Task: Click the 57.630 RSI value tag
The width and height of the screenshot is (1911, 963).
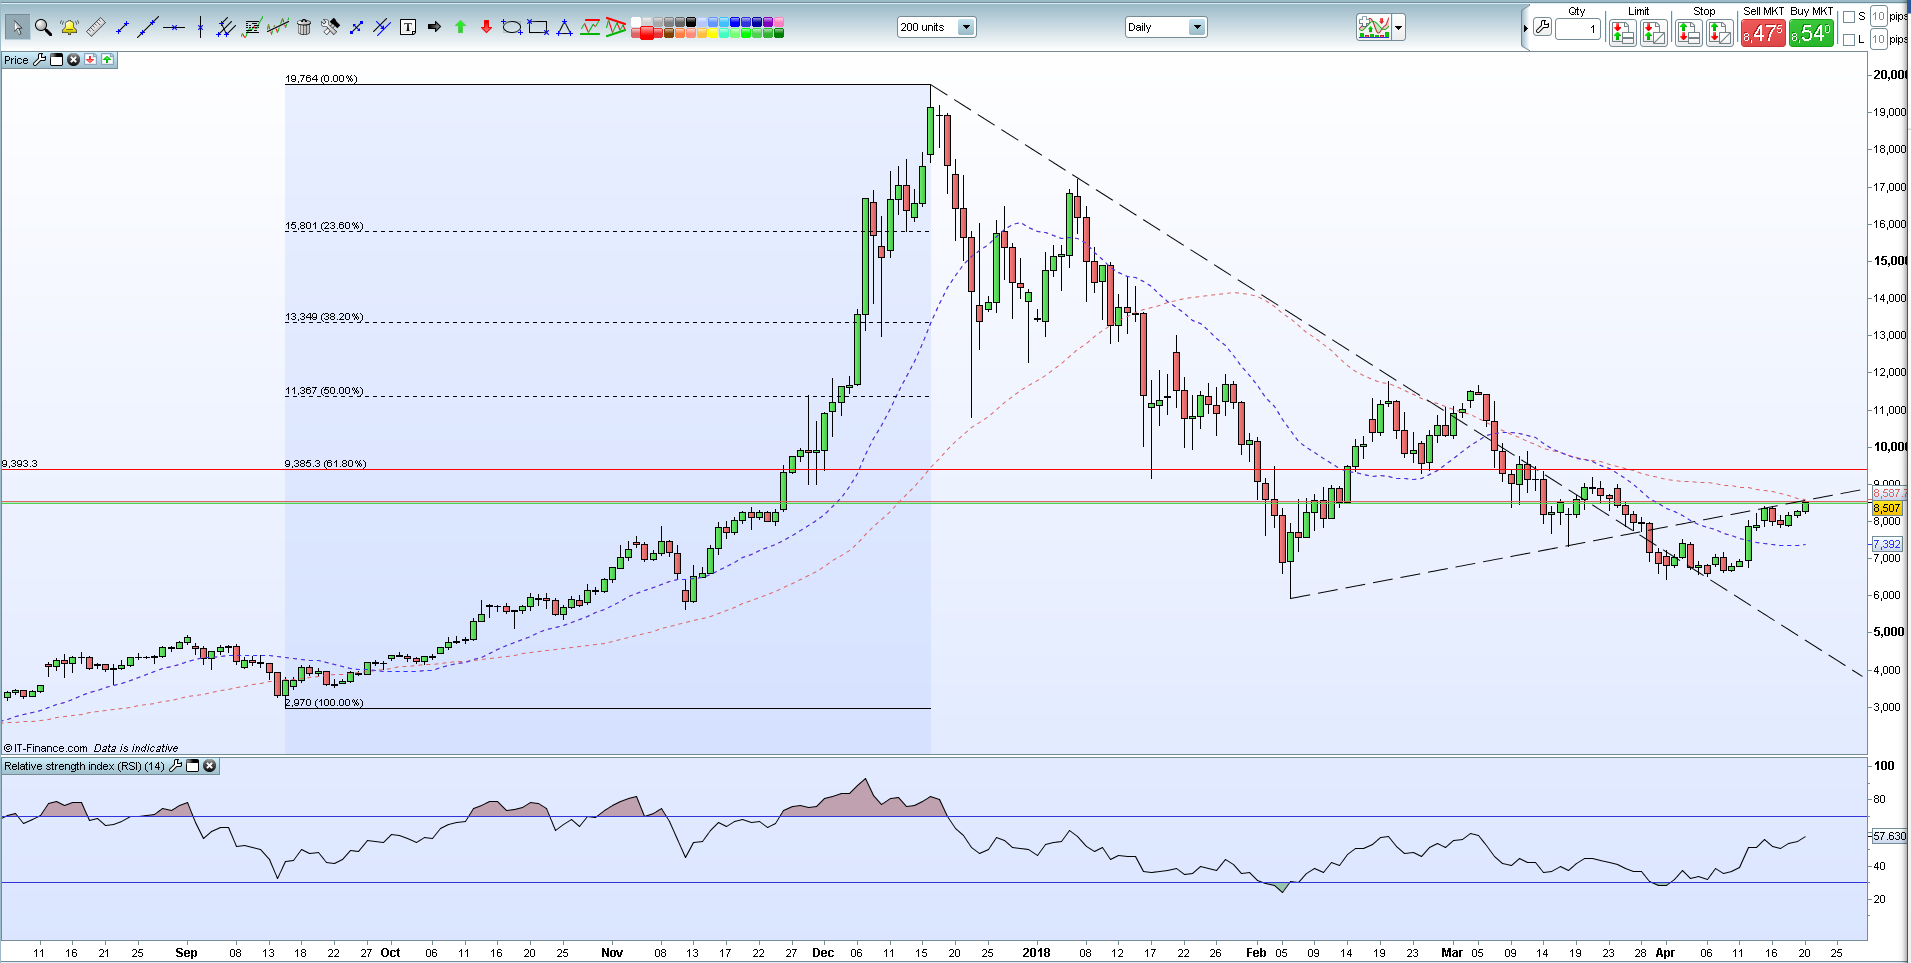Action: tap(1889, 836)
